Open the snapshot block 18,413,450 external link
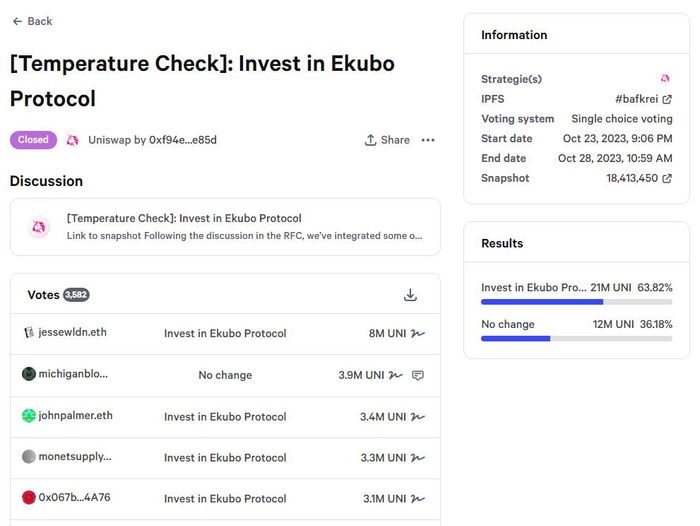This screenshot has height=526, width=700. (667, 179)
